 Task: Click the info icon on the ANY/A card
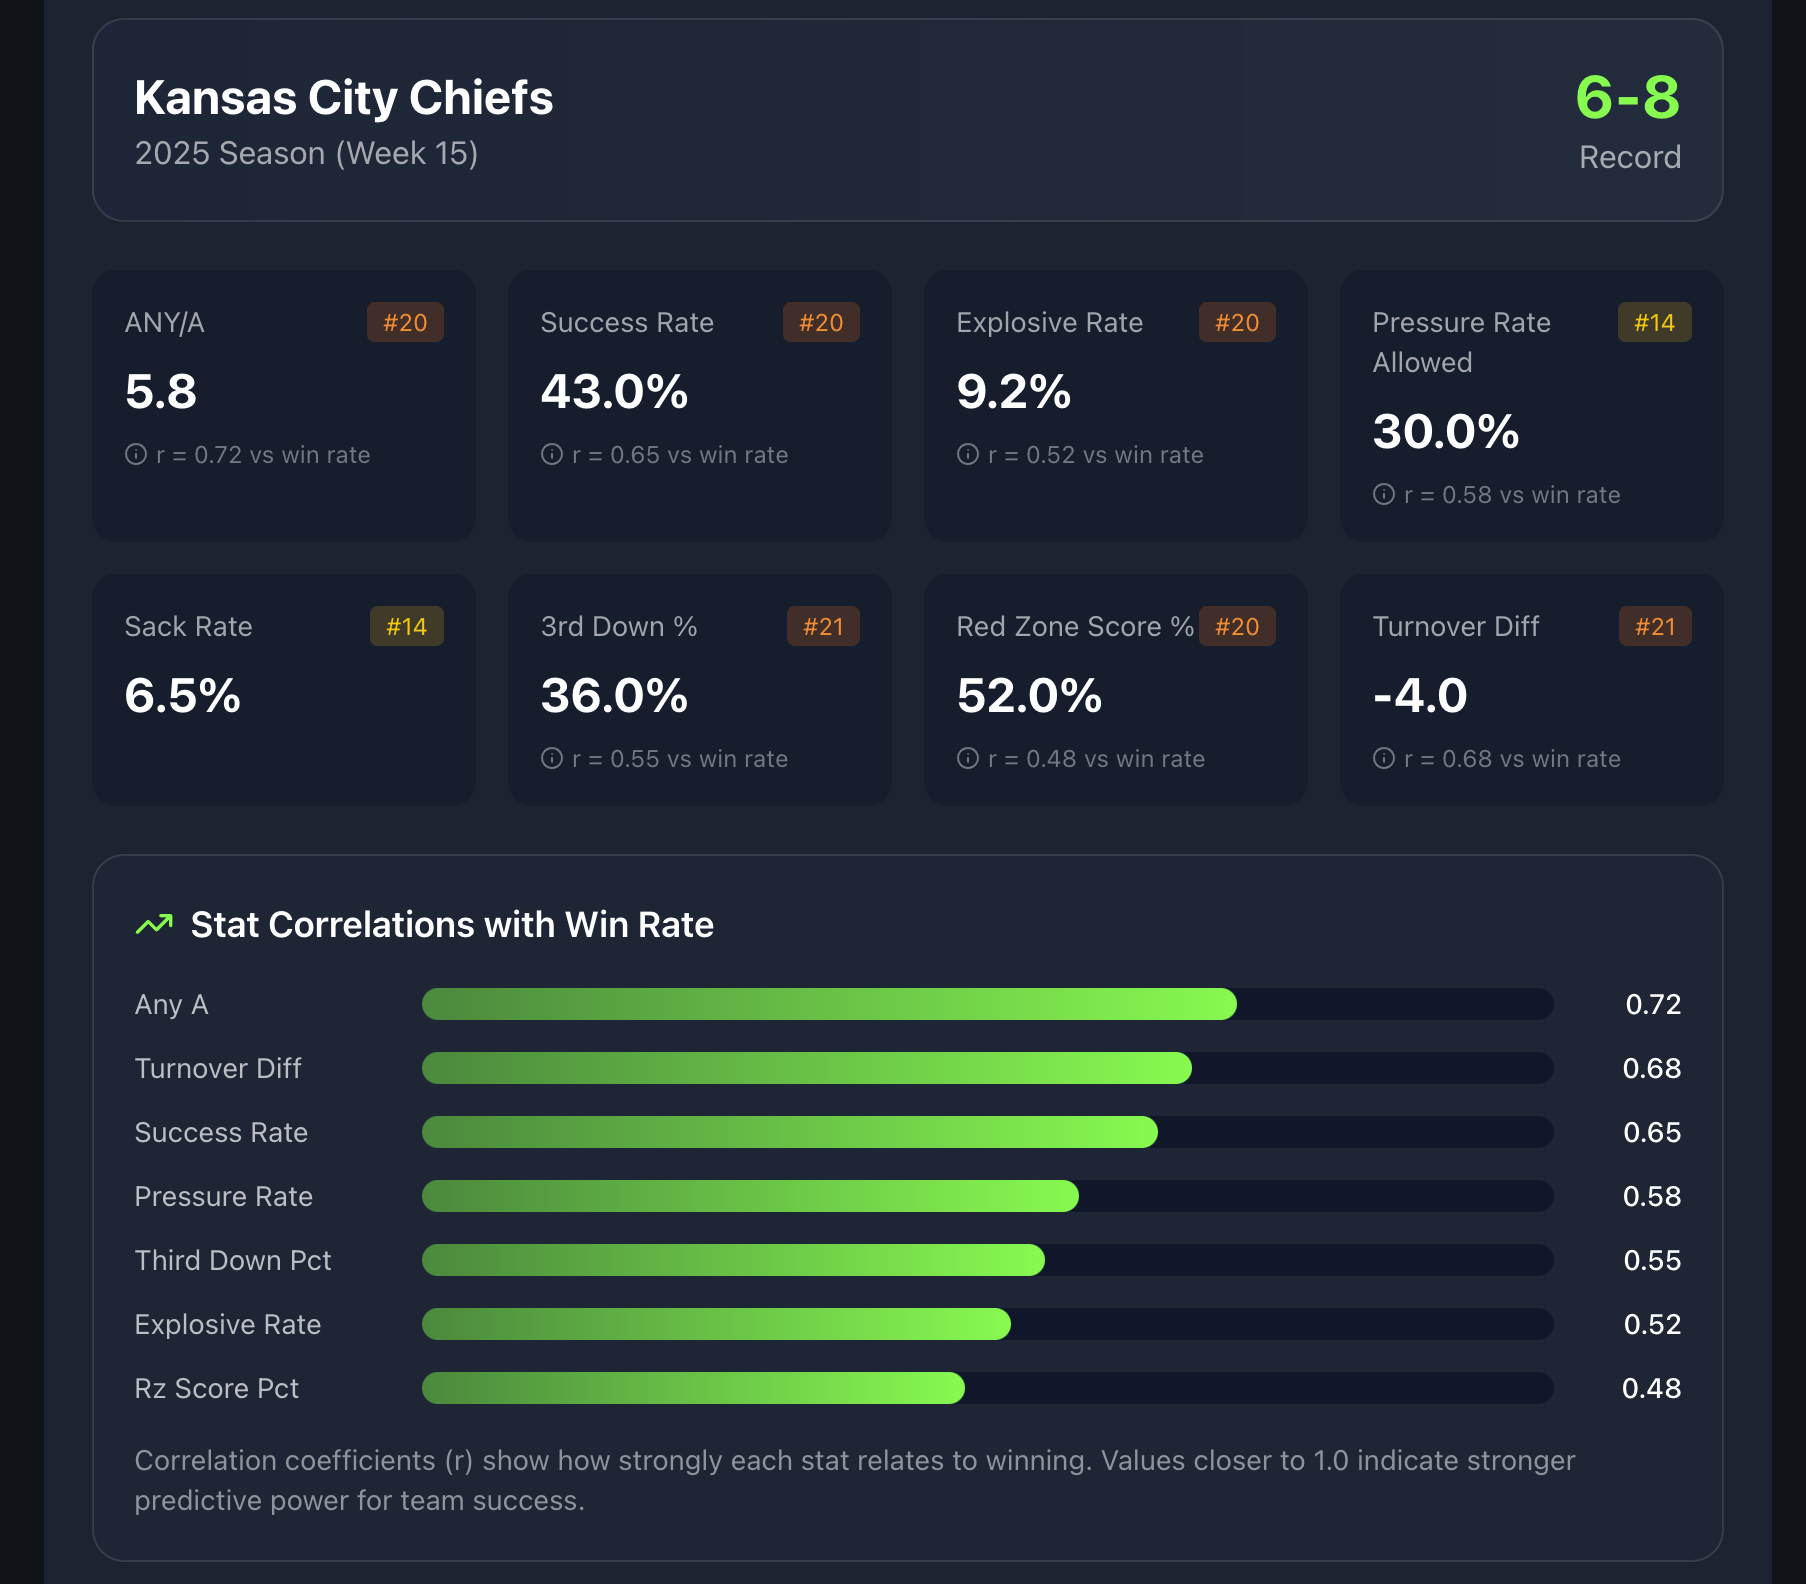point(135,455)
